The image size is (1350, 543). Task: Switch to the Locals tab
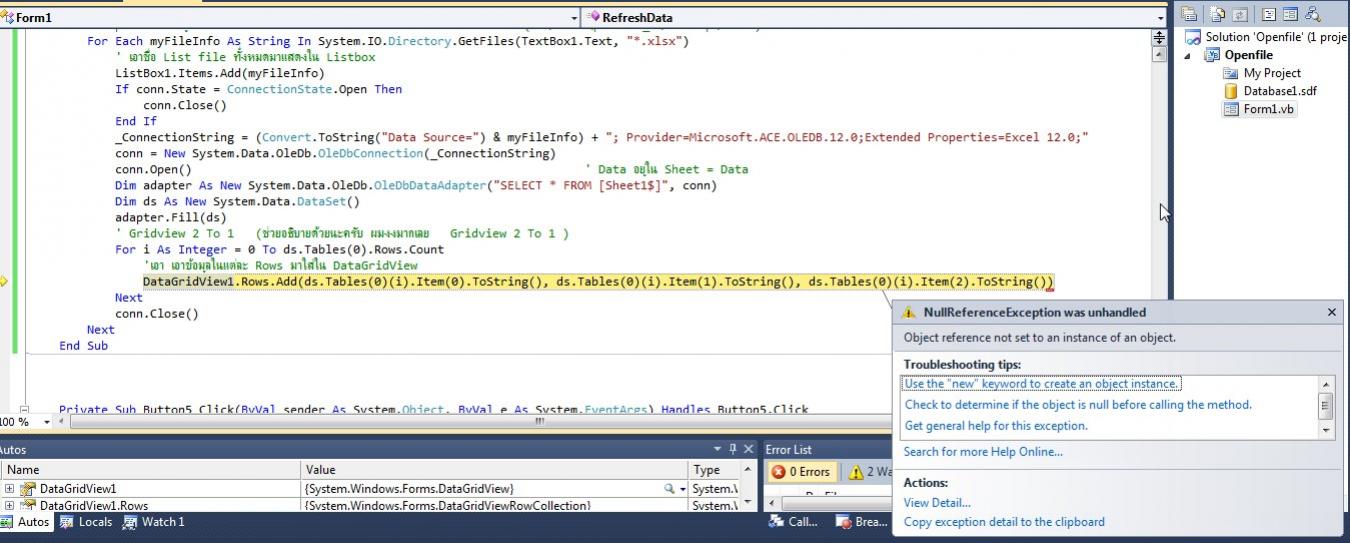[x=87, y=522]
